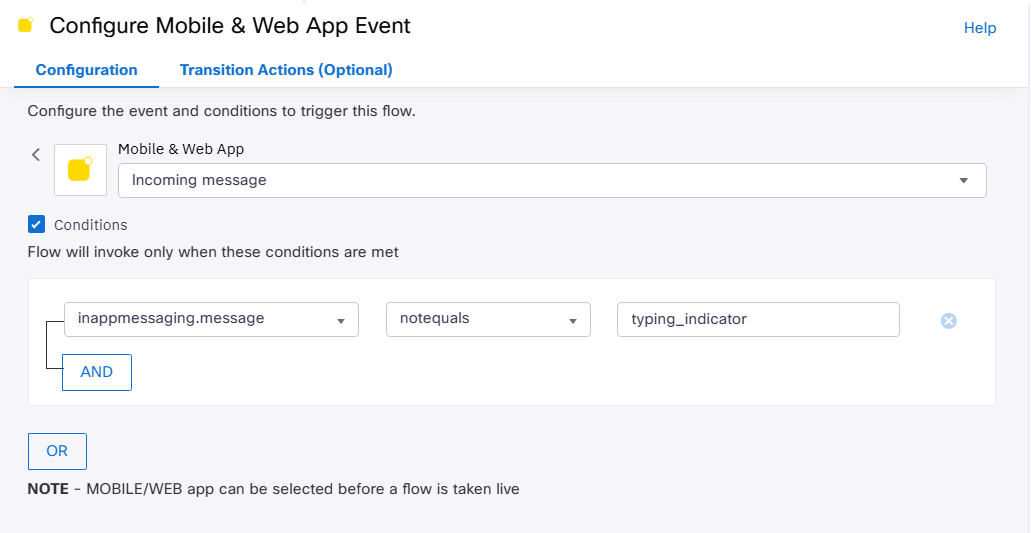Image resolution: width=1031 pixels, height=533 pixels.
Task: Click the Mobile & Web App label above the dropdown
Action: [x=181, y=149]
